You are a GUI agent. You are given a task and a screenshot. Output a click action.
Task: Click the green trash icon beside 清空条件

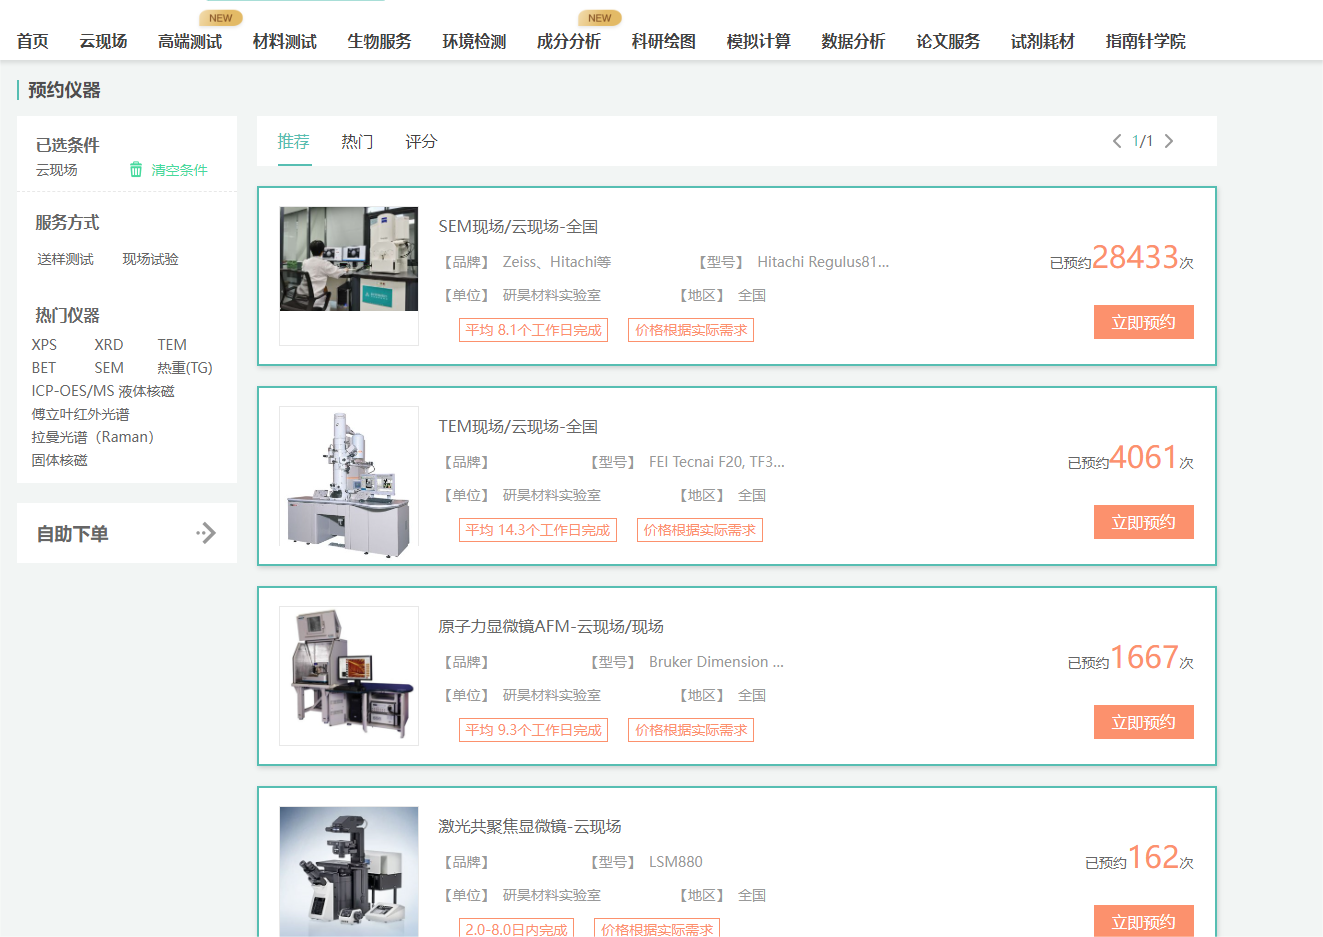click(x=137, y=170)
